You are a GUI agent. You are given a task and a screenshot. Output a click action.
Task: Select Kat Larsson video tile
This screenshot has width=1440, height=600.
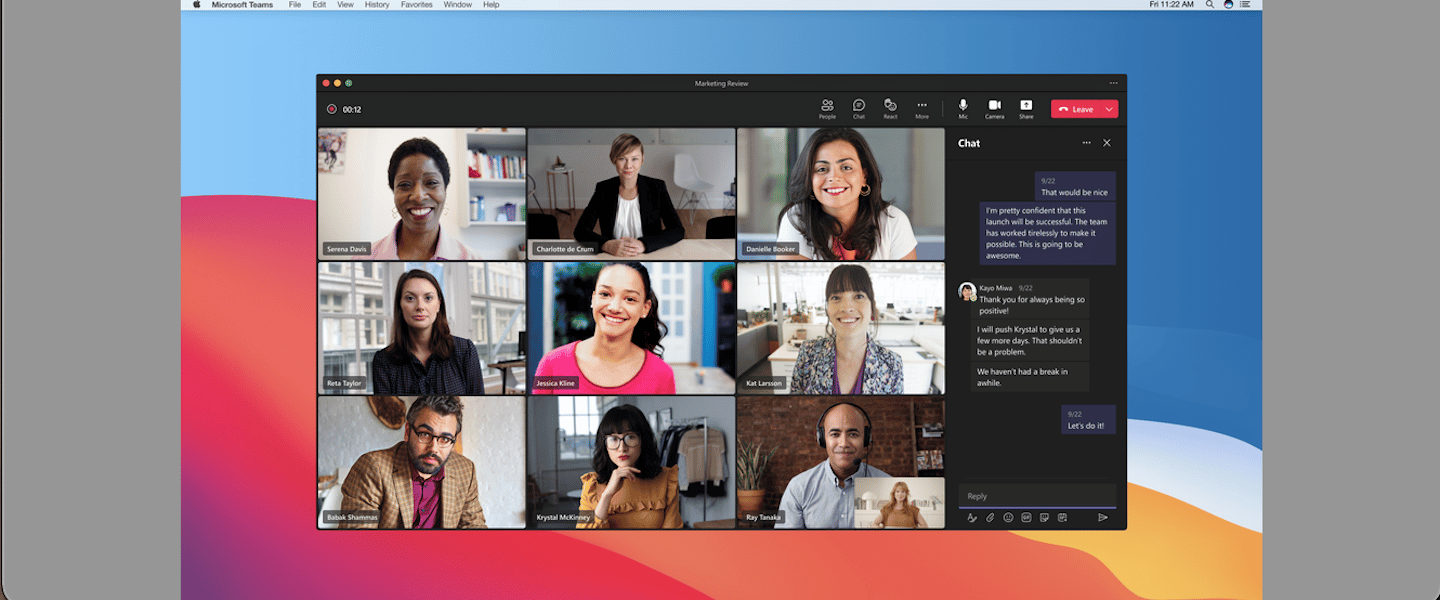(x=841, y=328)
